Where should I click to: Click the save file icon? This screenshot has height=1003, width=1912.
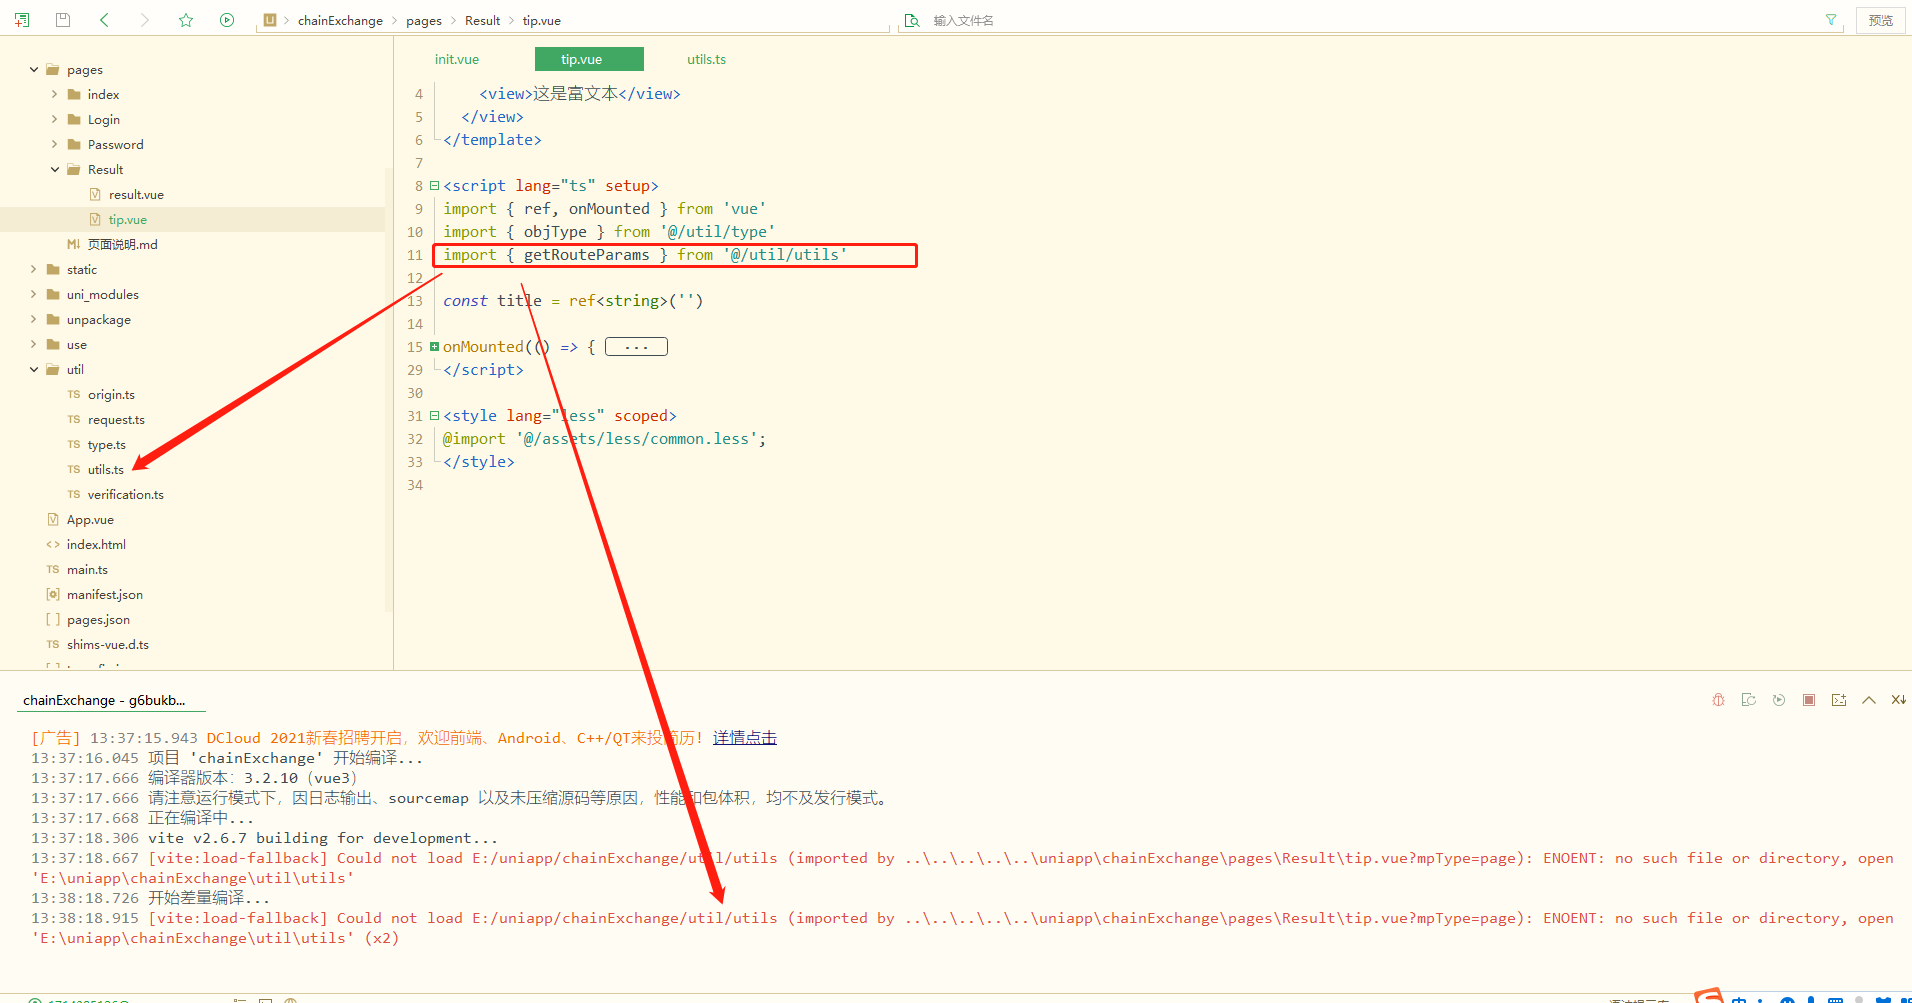[63, 20]
